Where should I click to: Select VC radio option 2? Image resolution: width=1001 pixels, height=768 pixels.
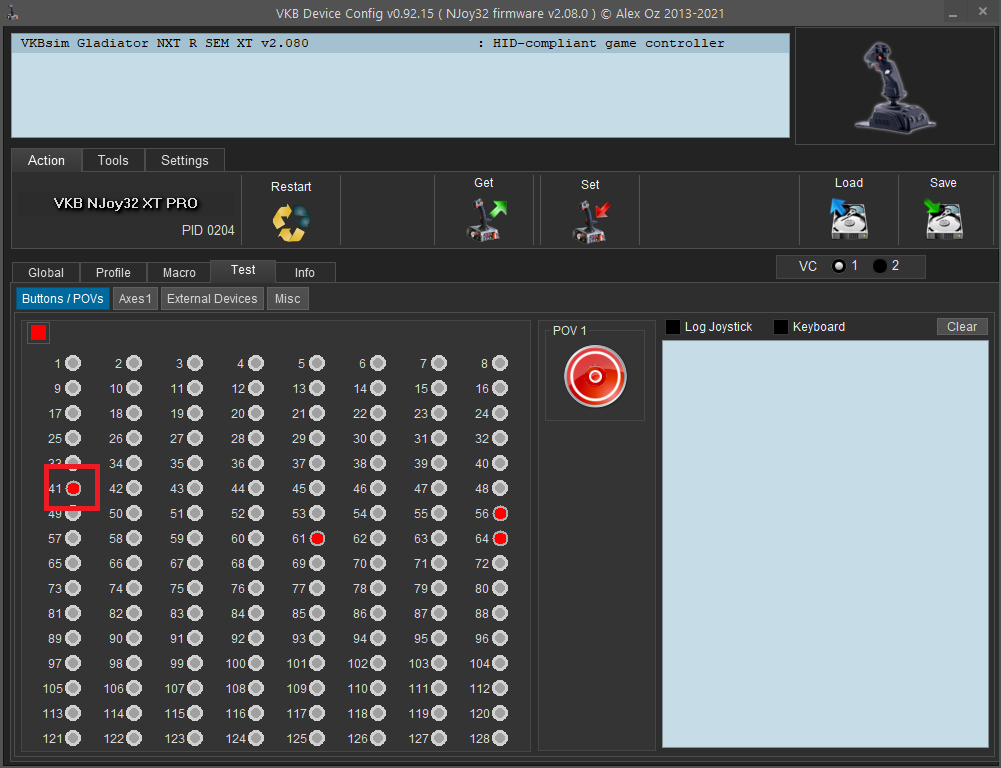click(x=880, y=266)
